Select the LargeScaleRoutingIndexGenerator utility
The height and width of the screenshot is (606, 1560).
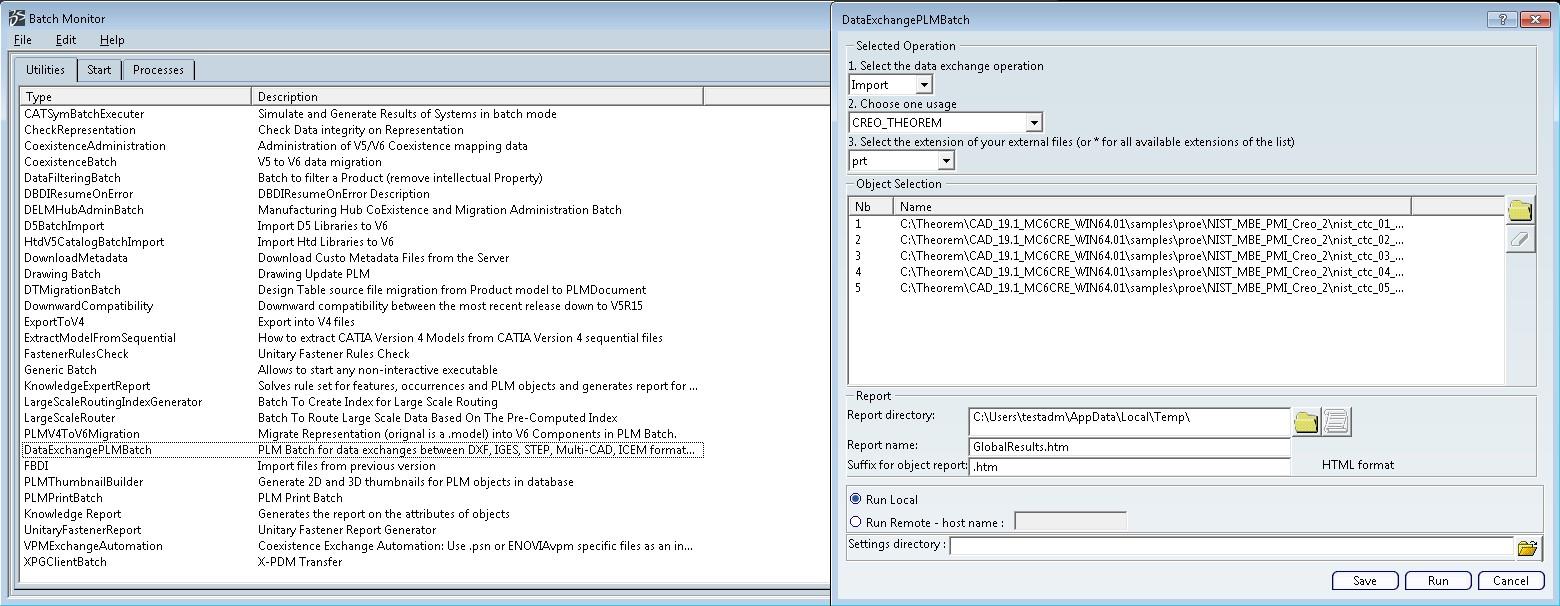[113, 402]
